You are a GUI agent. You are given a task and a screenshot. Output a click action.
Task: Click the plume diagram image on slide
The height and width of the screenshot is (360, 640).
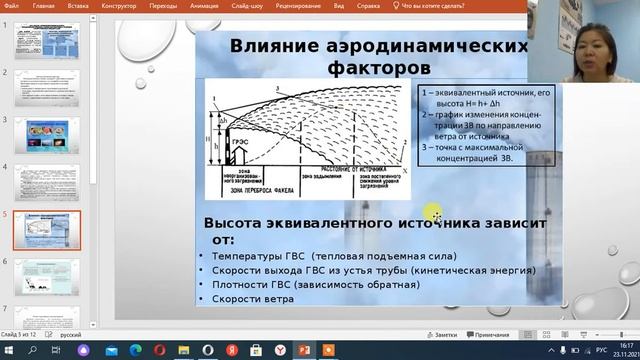click(x=308, y=139)
